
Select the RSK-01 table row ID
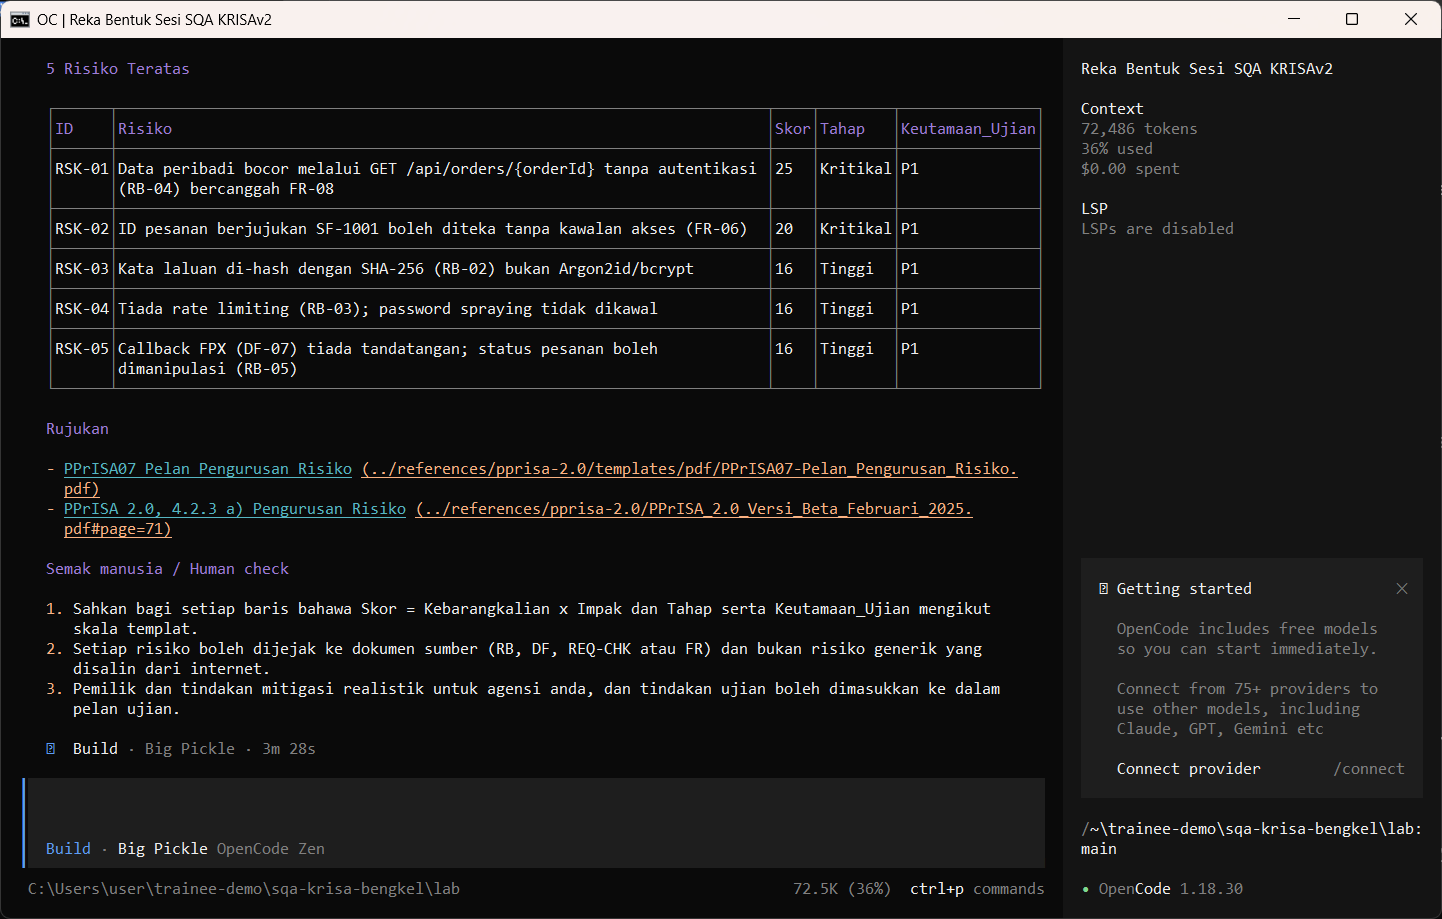click(82, 169)
